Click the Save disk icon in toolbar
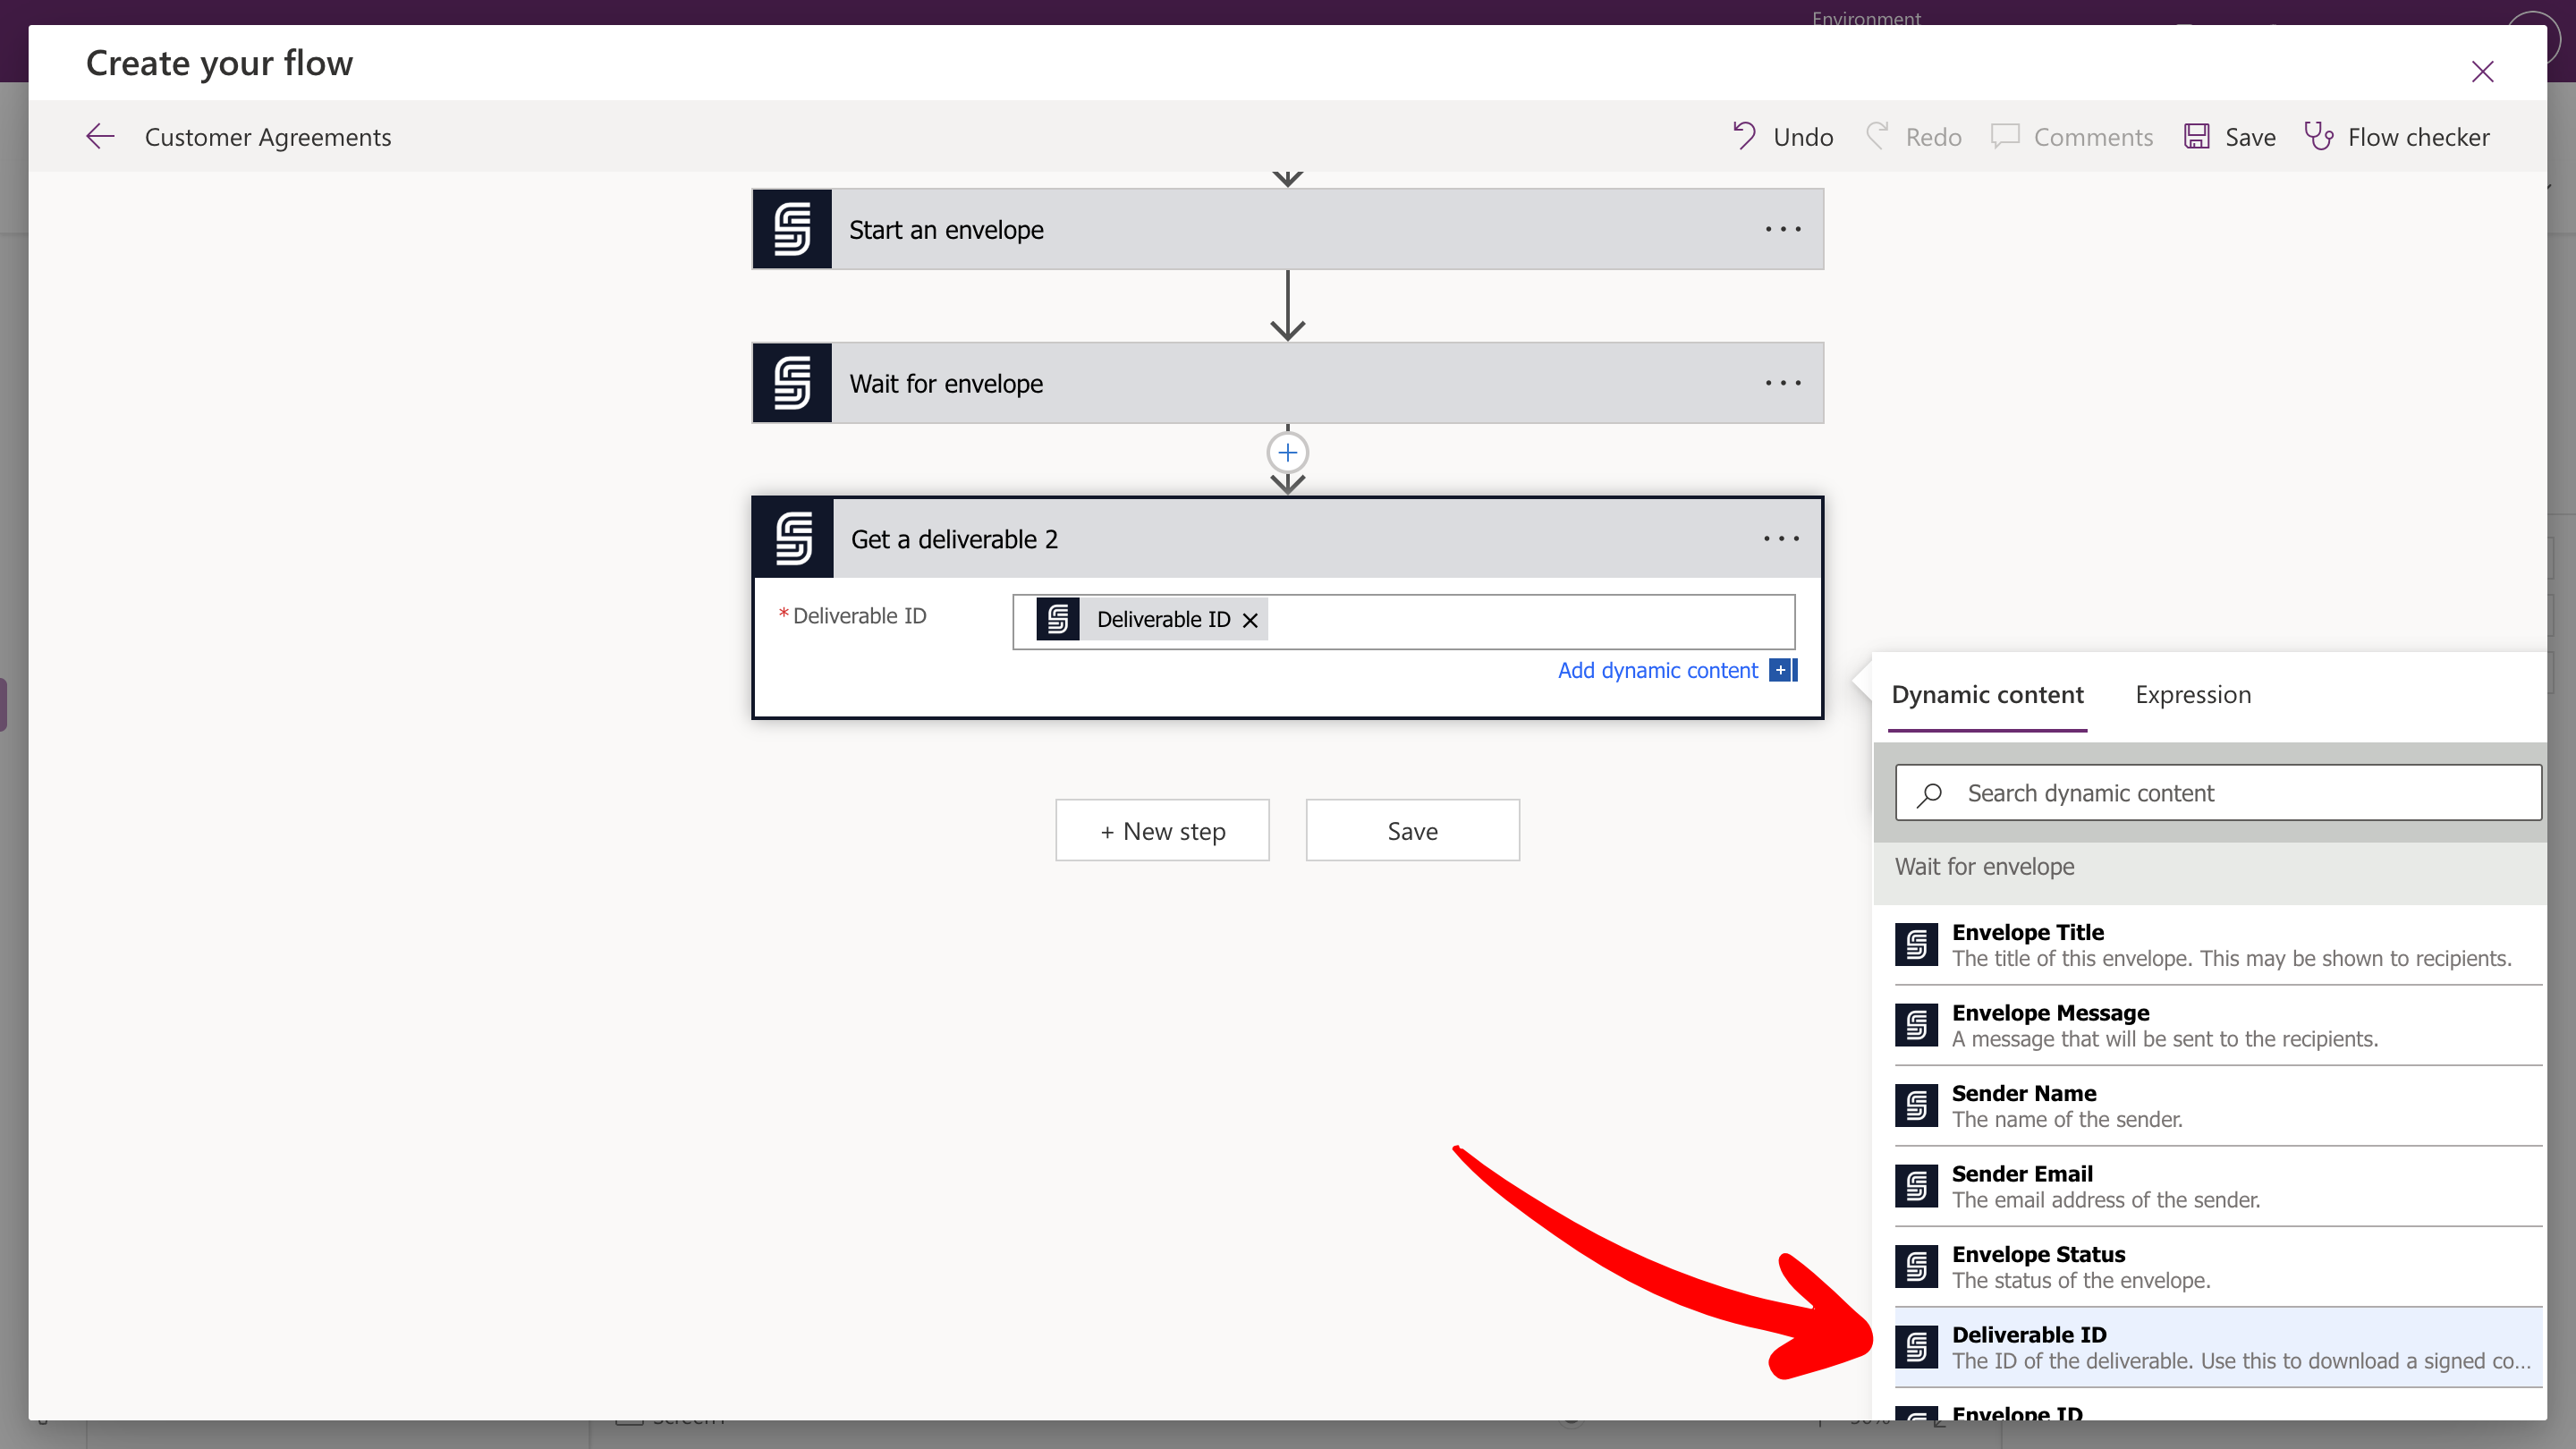 tap(2196, 136)
